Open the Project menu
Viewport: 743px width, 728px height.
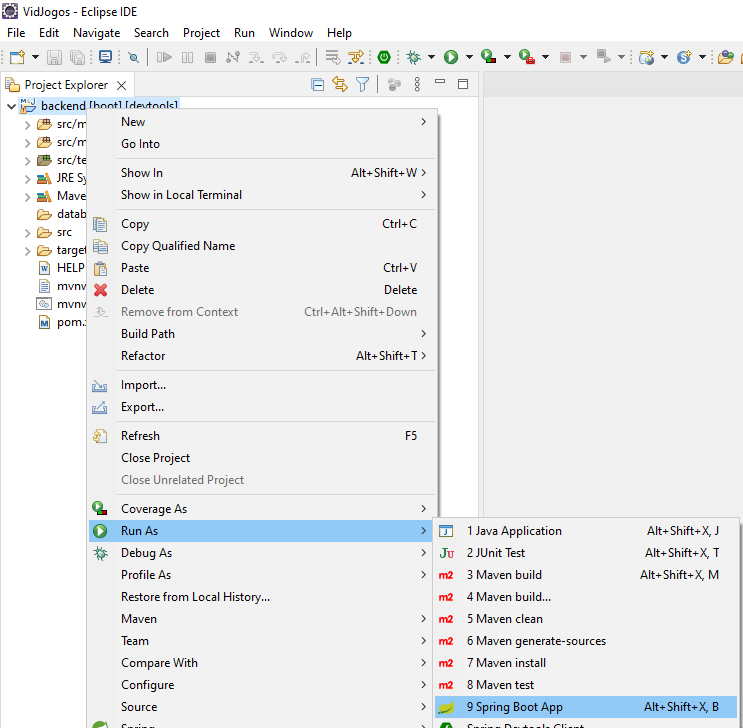[x=201, y=33]
